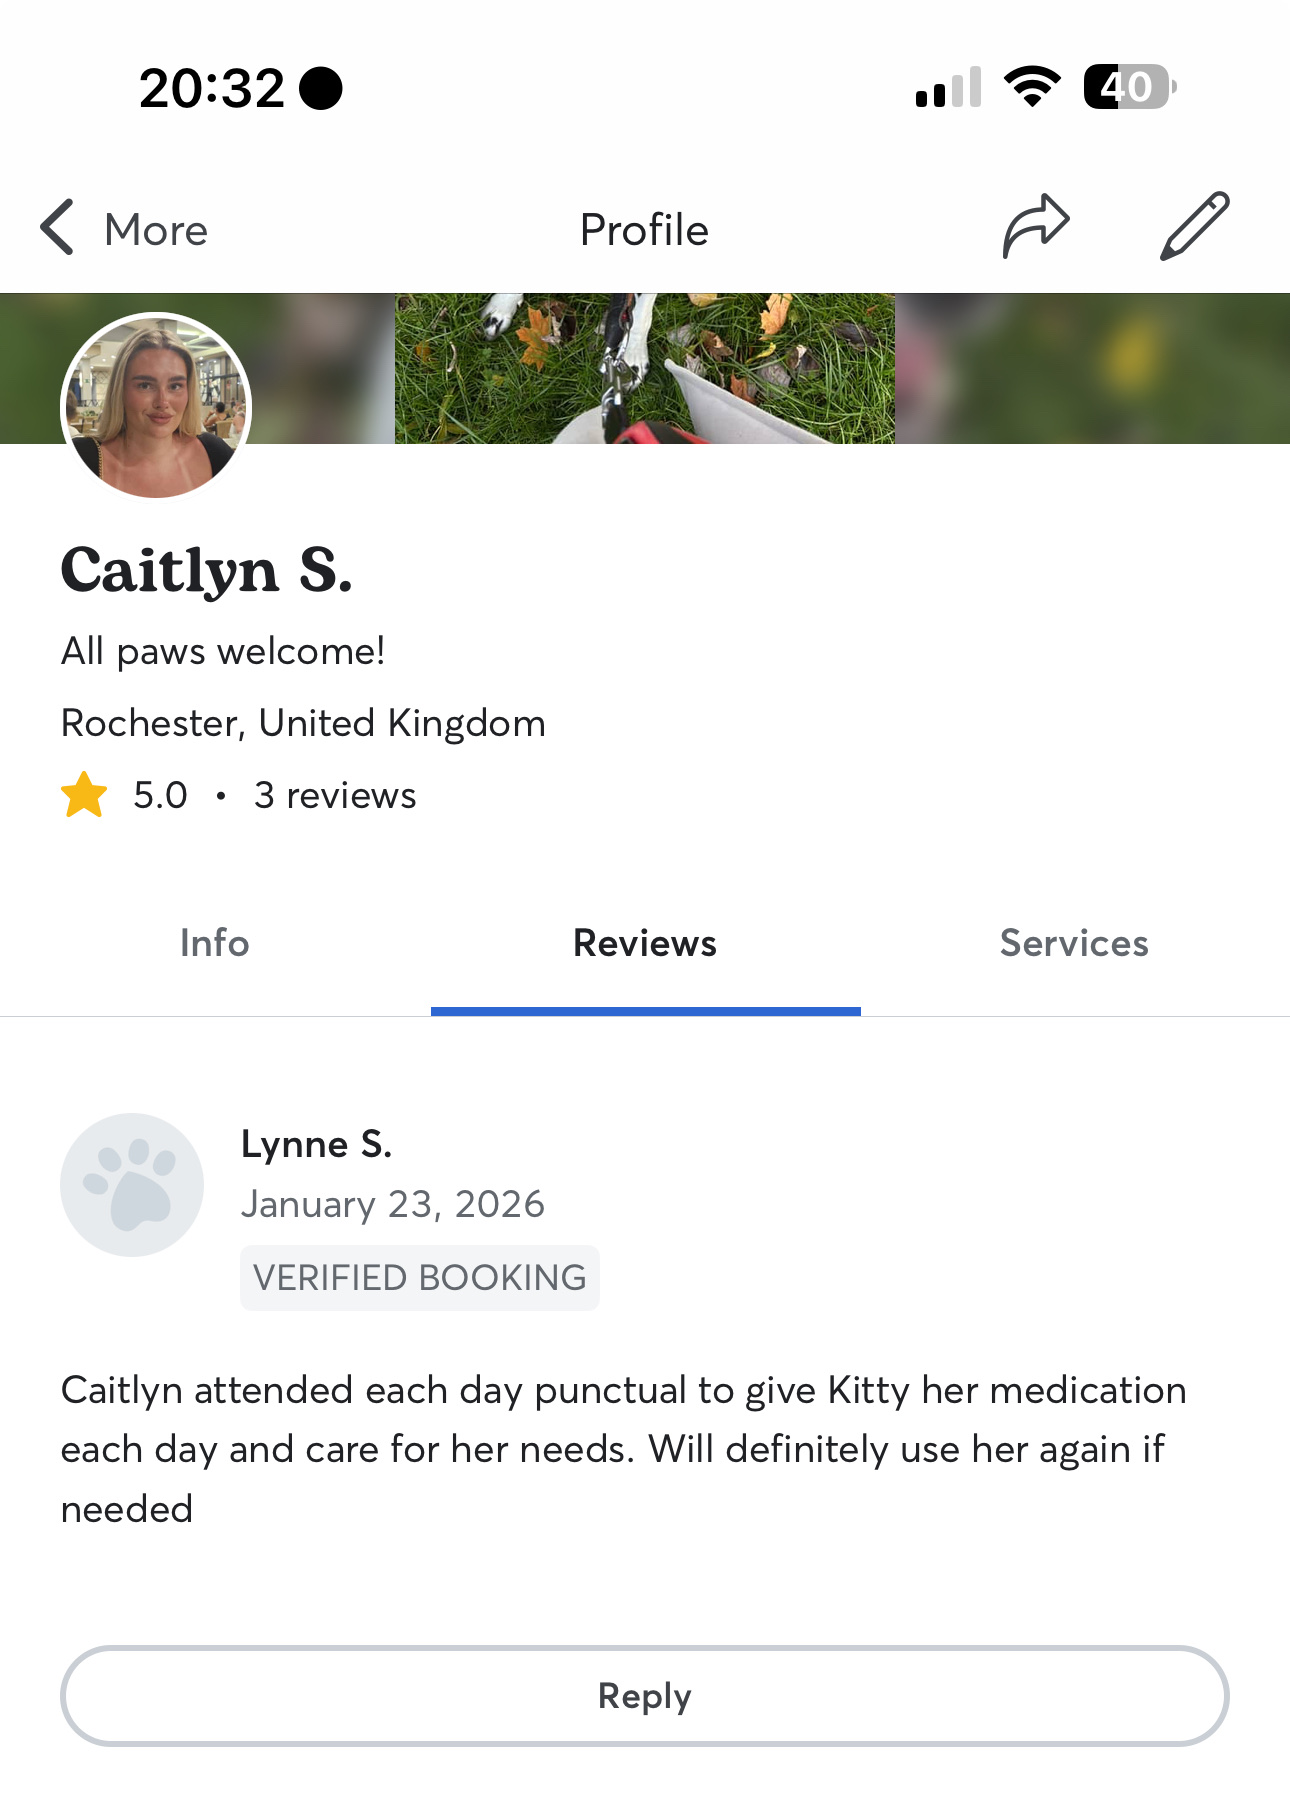The height and width of the screenshot is (1799, 1290).
Task: Tap the cellular signal bars
Action: point(948,88)
